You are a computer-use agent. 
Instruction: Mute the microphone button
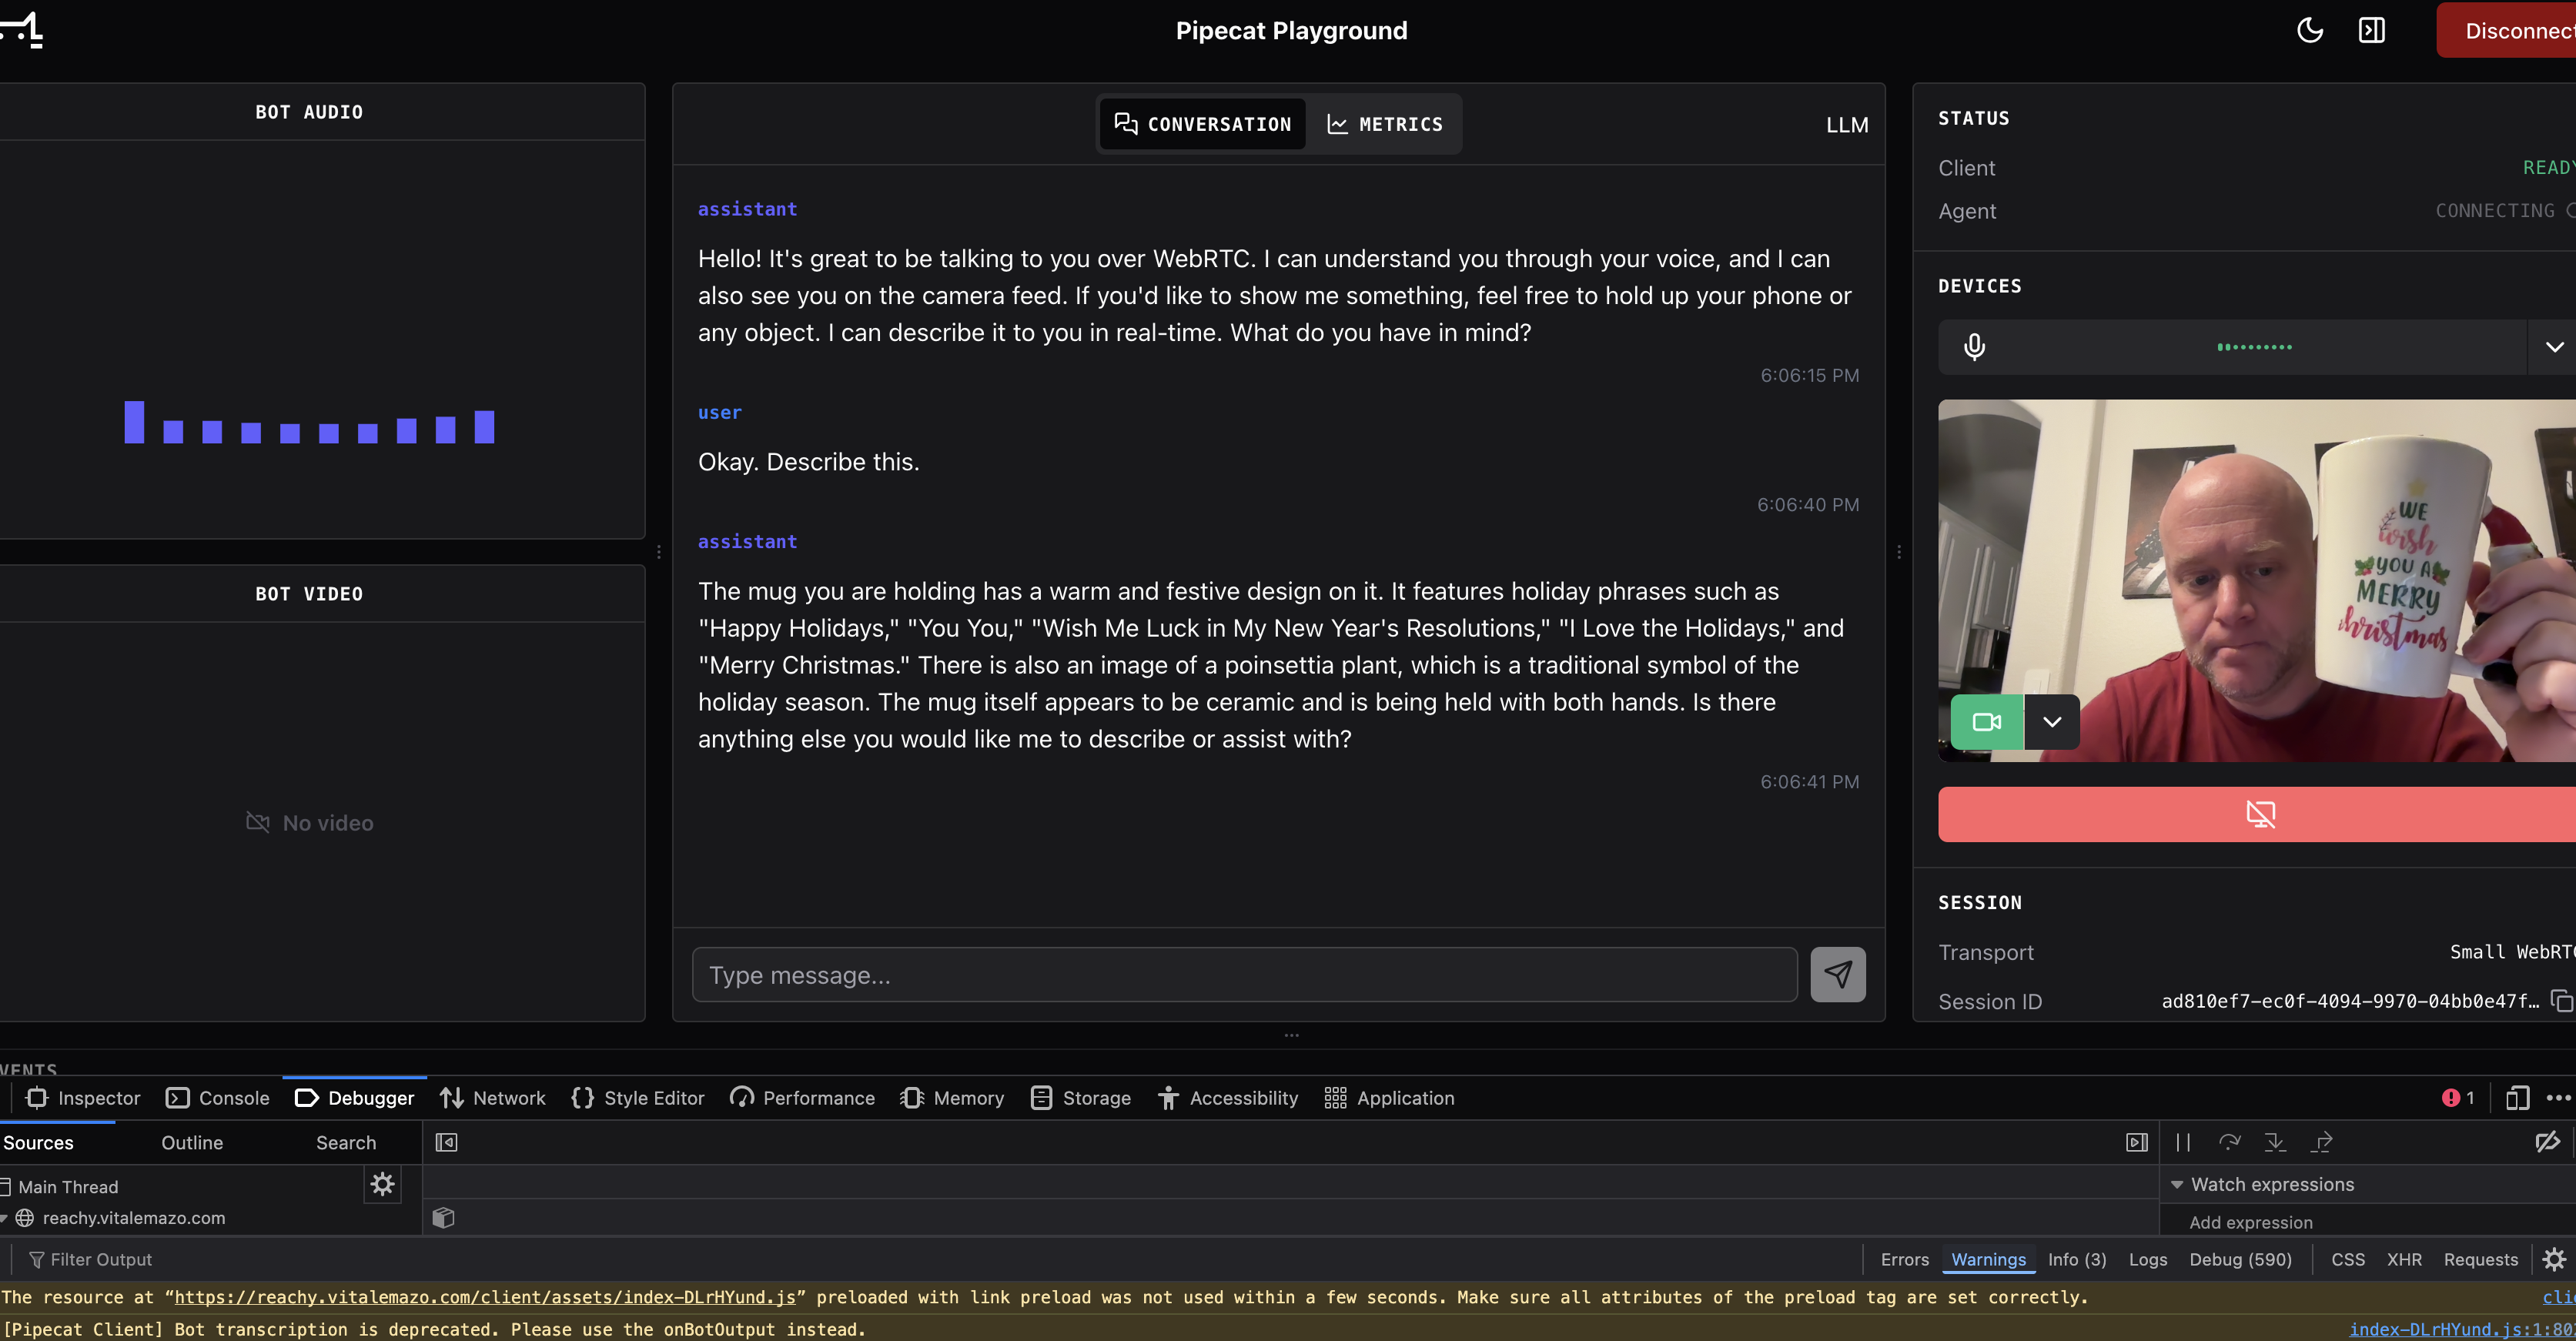click(1974, 347)
